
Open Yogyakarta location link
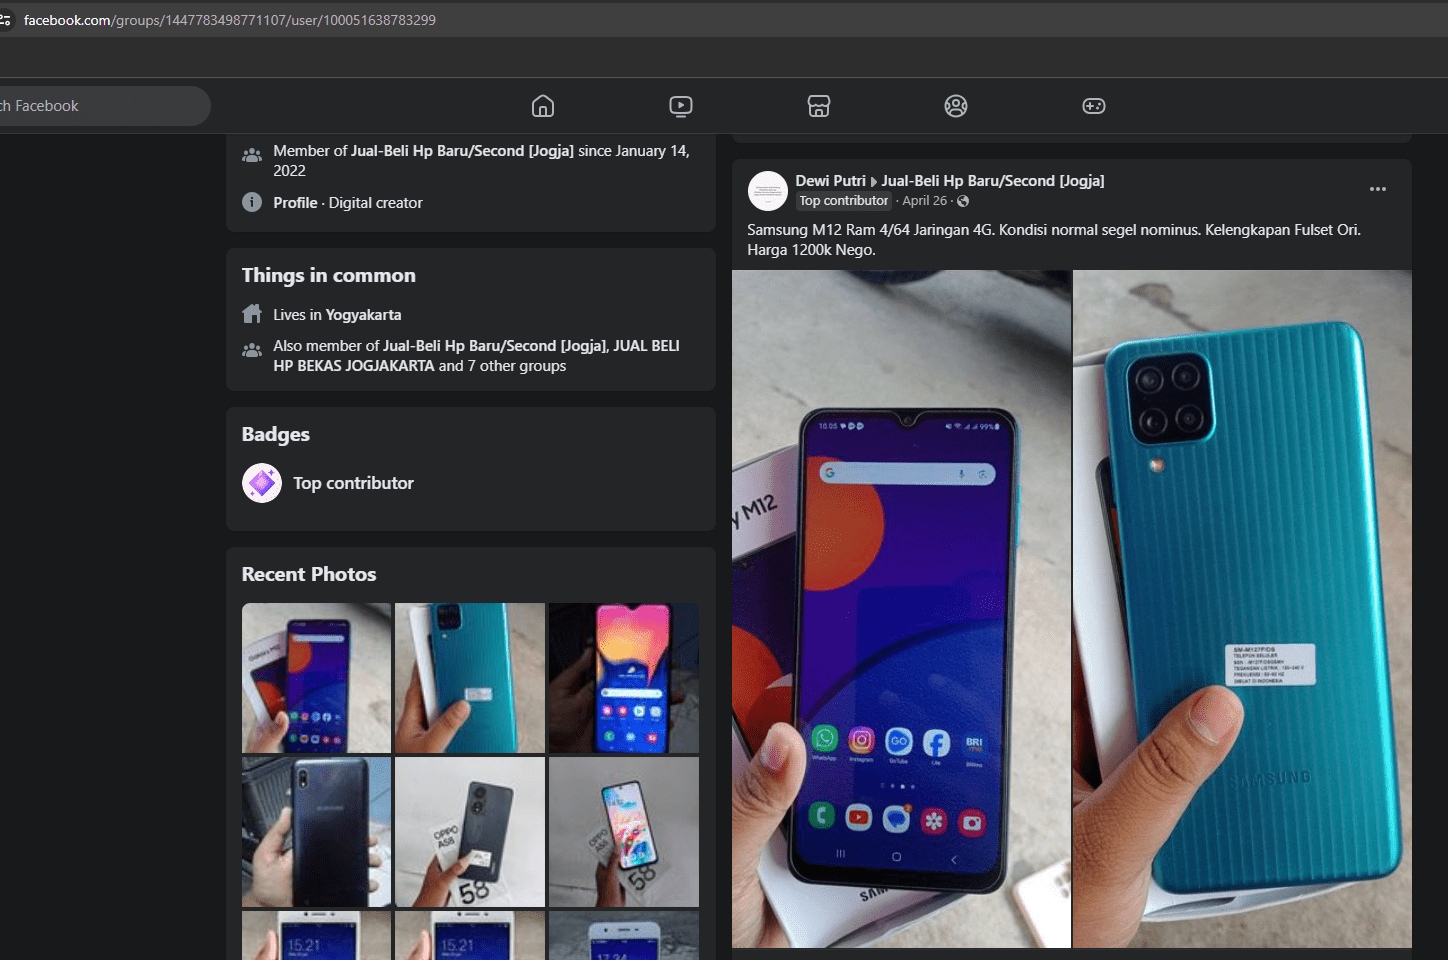(x=363, y=314)
